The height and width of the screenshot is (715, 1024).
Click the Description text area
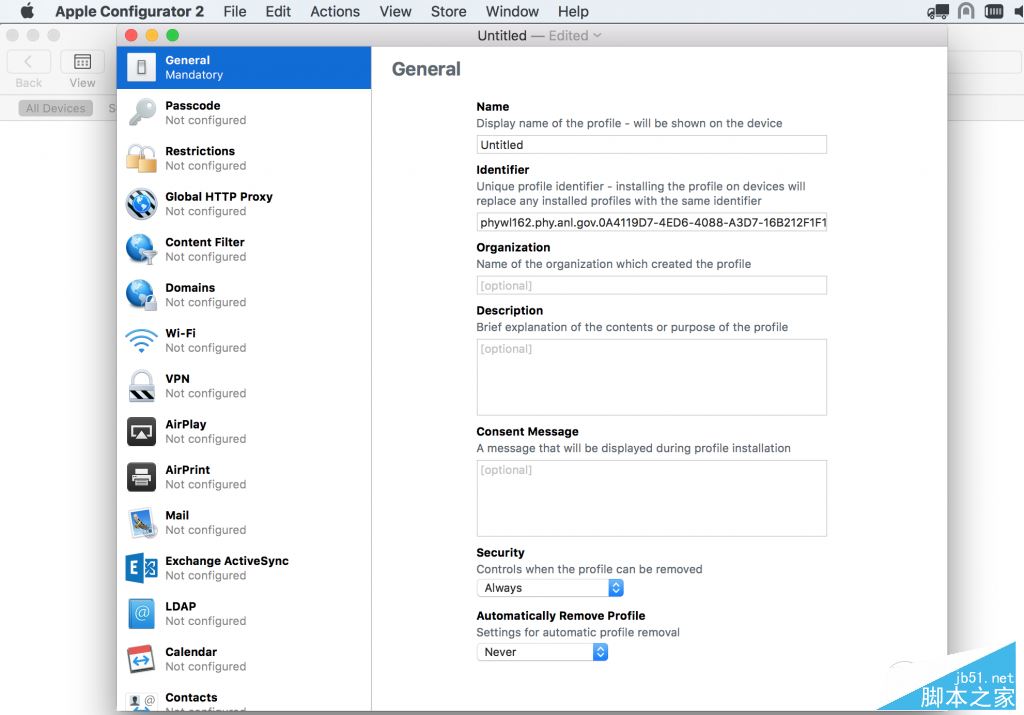[x=651, y=377]
